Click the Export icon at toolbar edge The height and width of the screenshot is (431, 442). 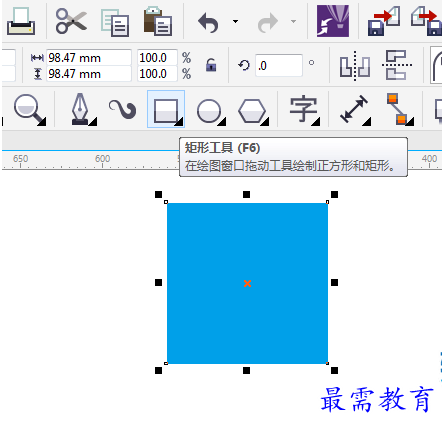427,21
